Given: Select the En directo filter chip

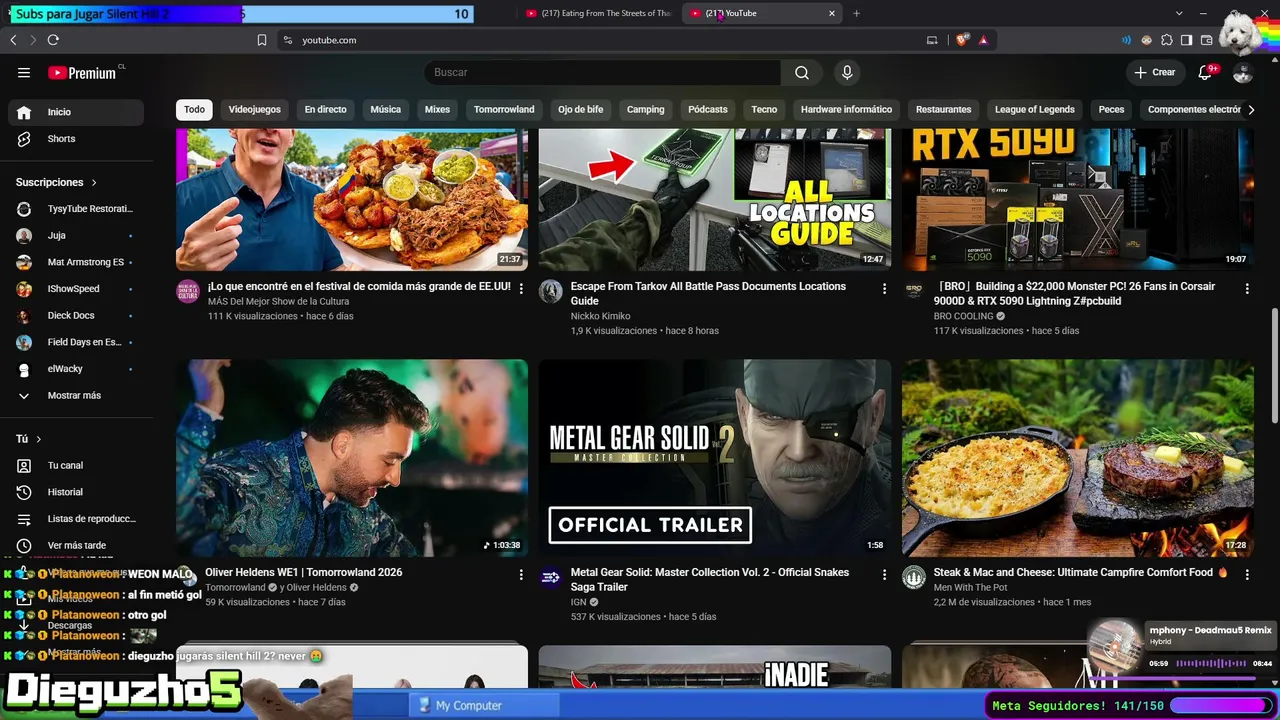Looking at the screenshot, I should pos(326,109).
